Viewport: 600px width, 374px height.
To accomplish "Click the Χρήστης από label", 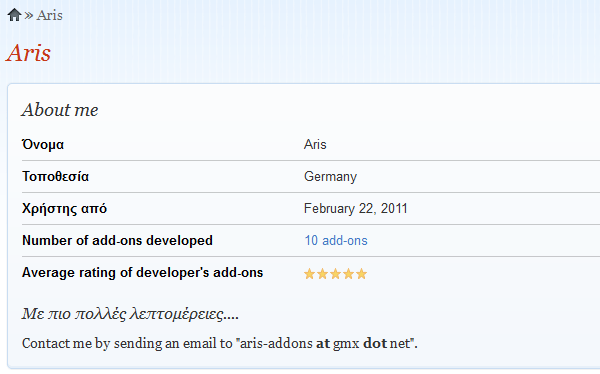I will click(64, 208).
